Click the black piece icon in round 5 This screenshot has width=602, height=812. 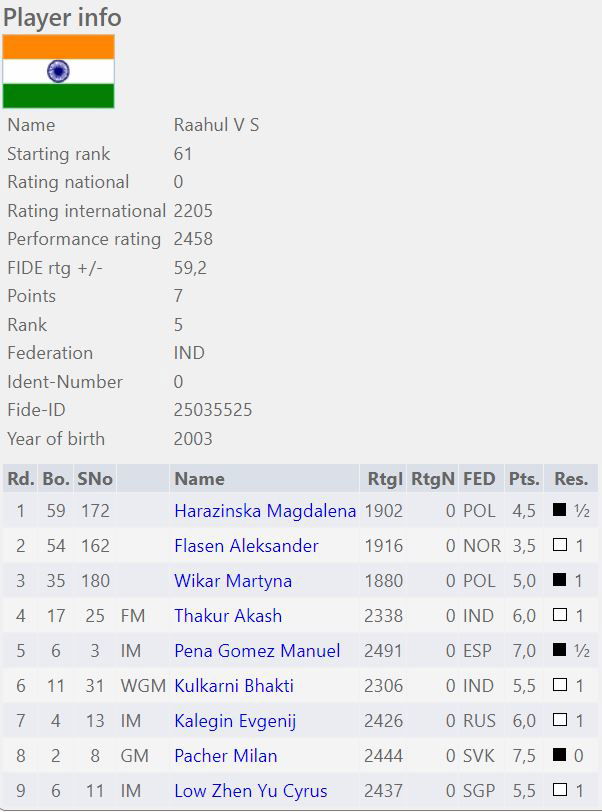tap(560, 651)
